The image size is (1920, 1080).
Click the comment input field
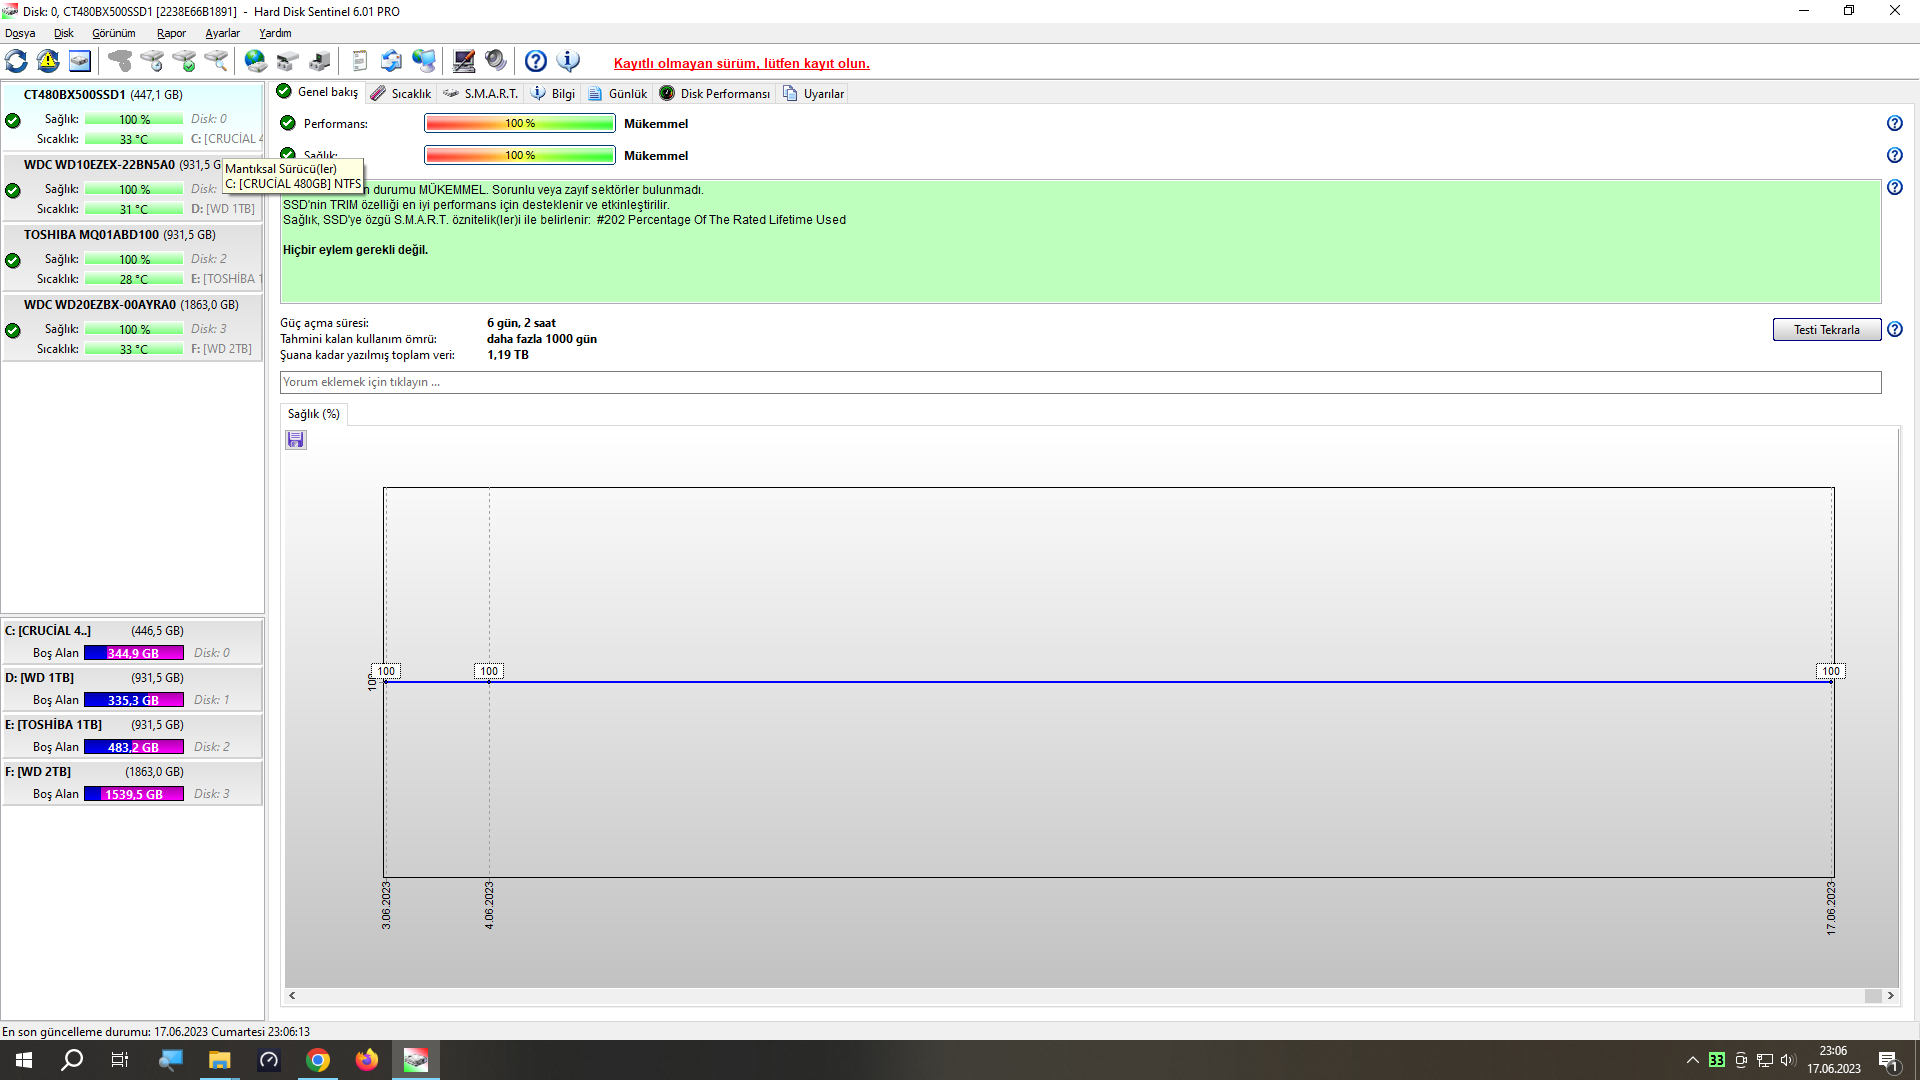coord(1080,382)
